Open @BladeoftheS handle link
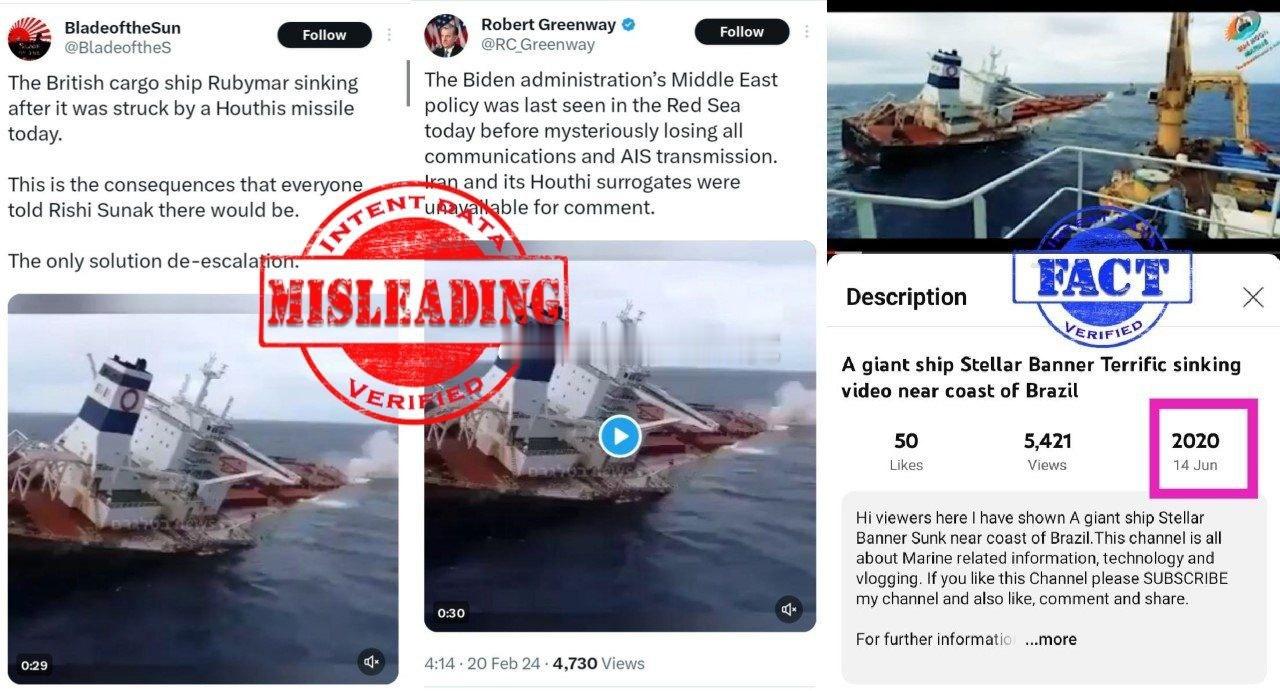This screenshot has height=691, width=1280. [117, 46]
